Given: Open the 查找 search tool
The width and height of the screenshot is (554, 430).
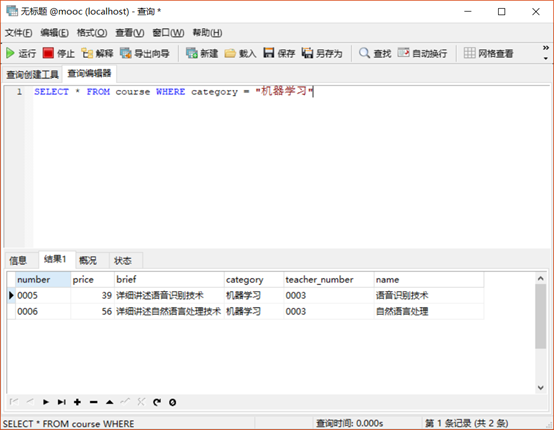Looking at the screenshot, I should click(x=375, y=53).
